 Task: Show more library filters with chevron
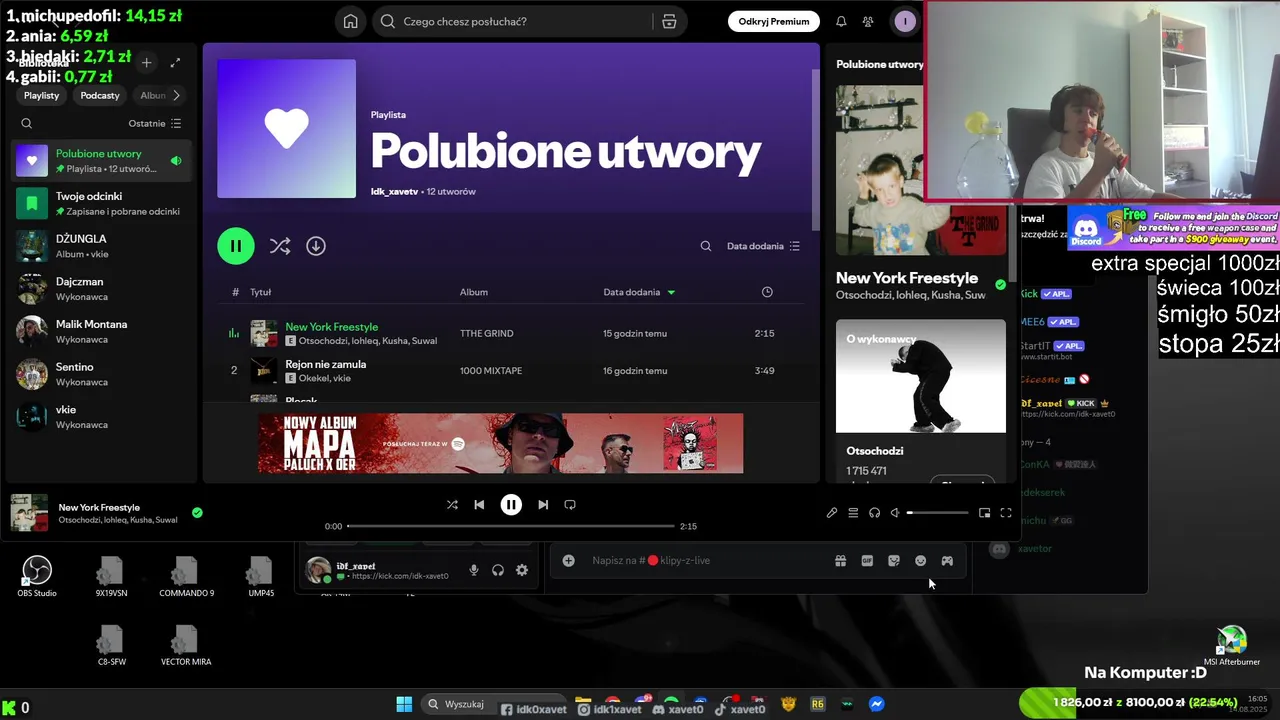coord(176,95)
